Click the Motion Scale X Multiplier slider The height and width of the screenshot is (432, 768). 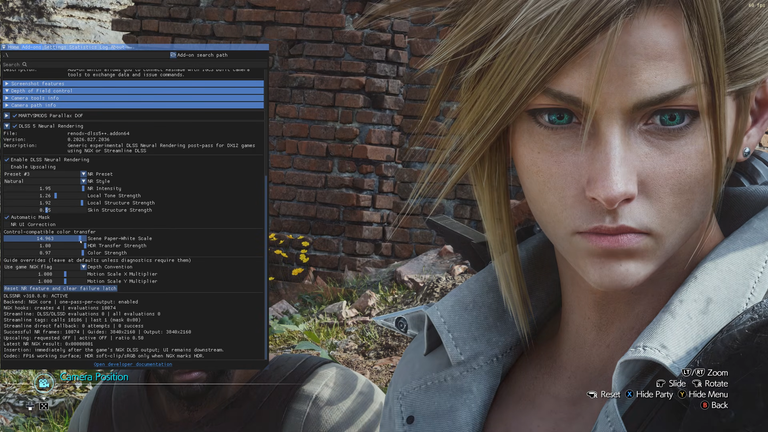(45, 274)
